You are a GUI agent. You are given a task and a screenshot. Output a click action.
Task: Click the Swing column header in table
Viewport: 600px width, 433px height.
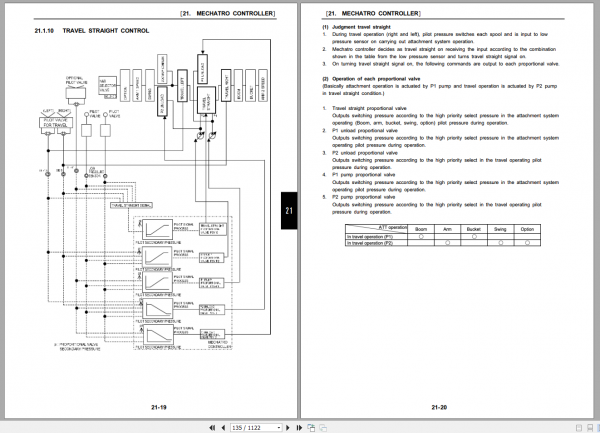coord(500,229)
